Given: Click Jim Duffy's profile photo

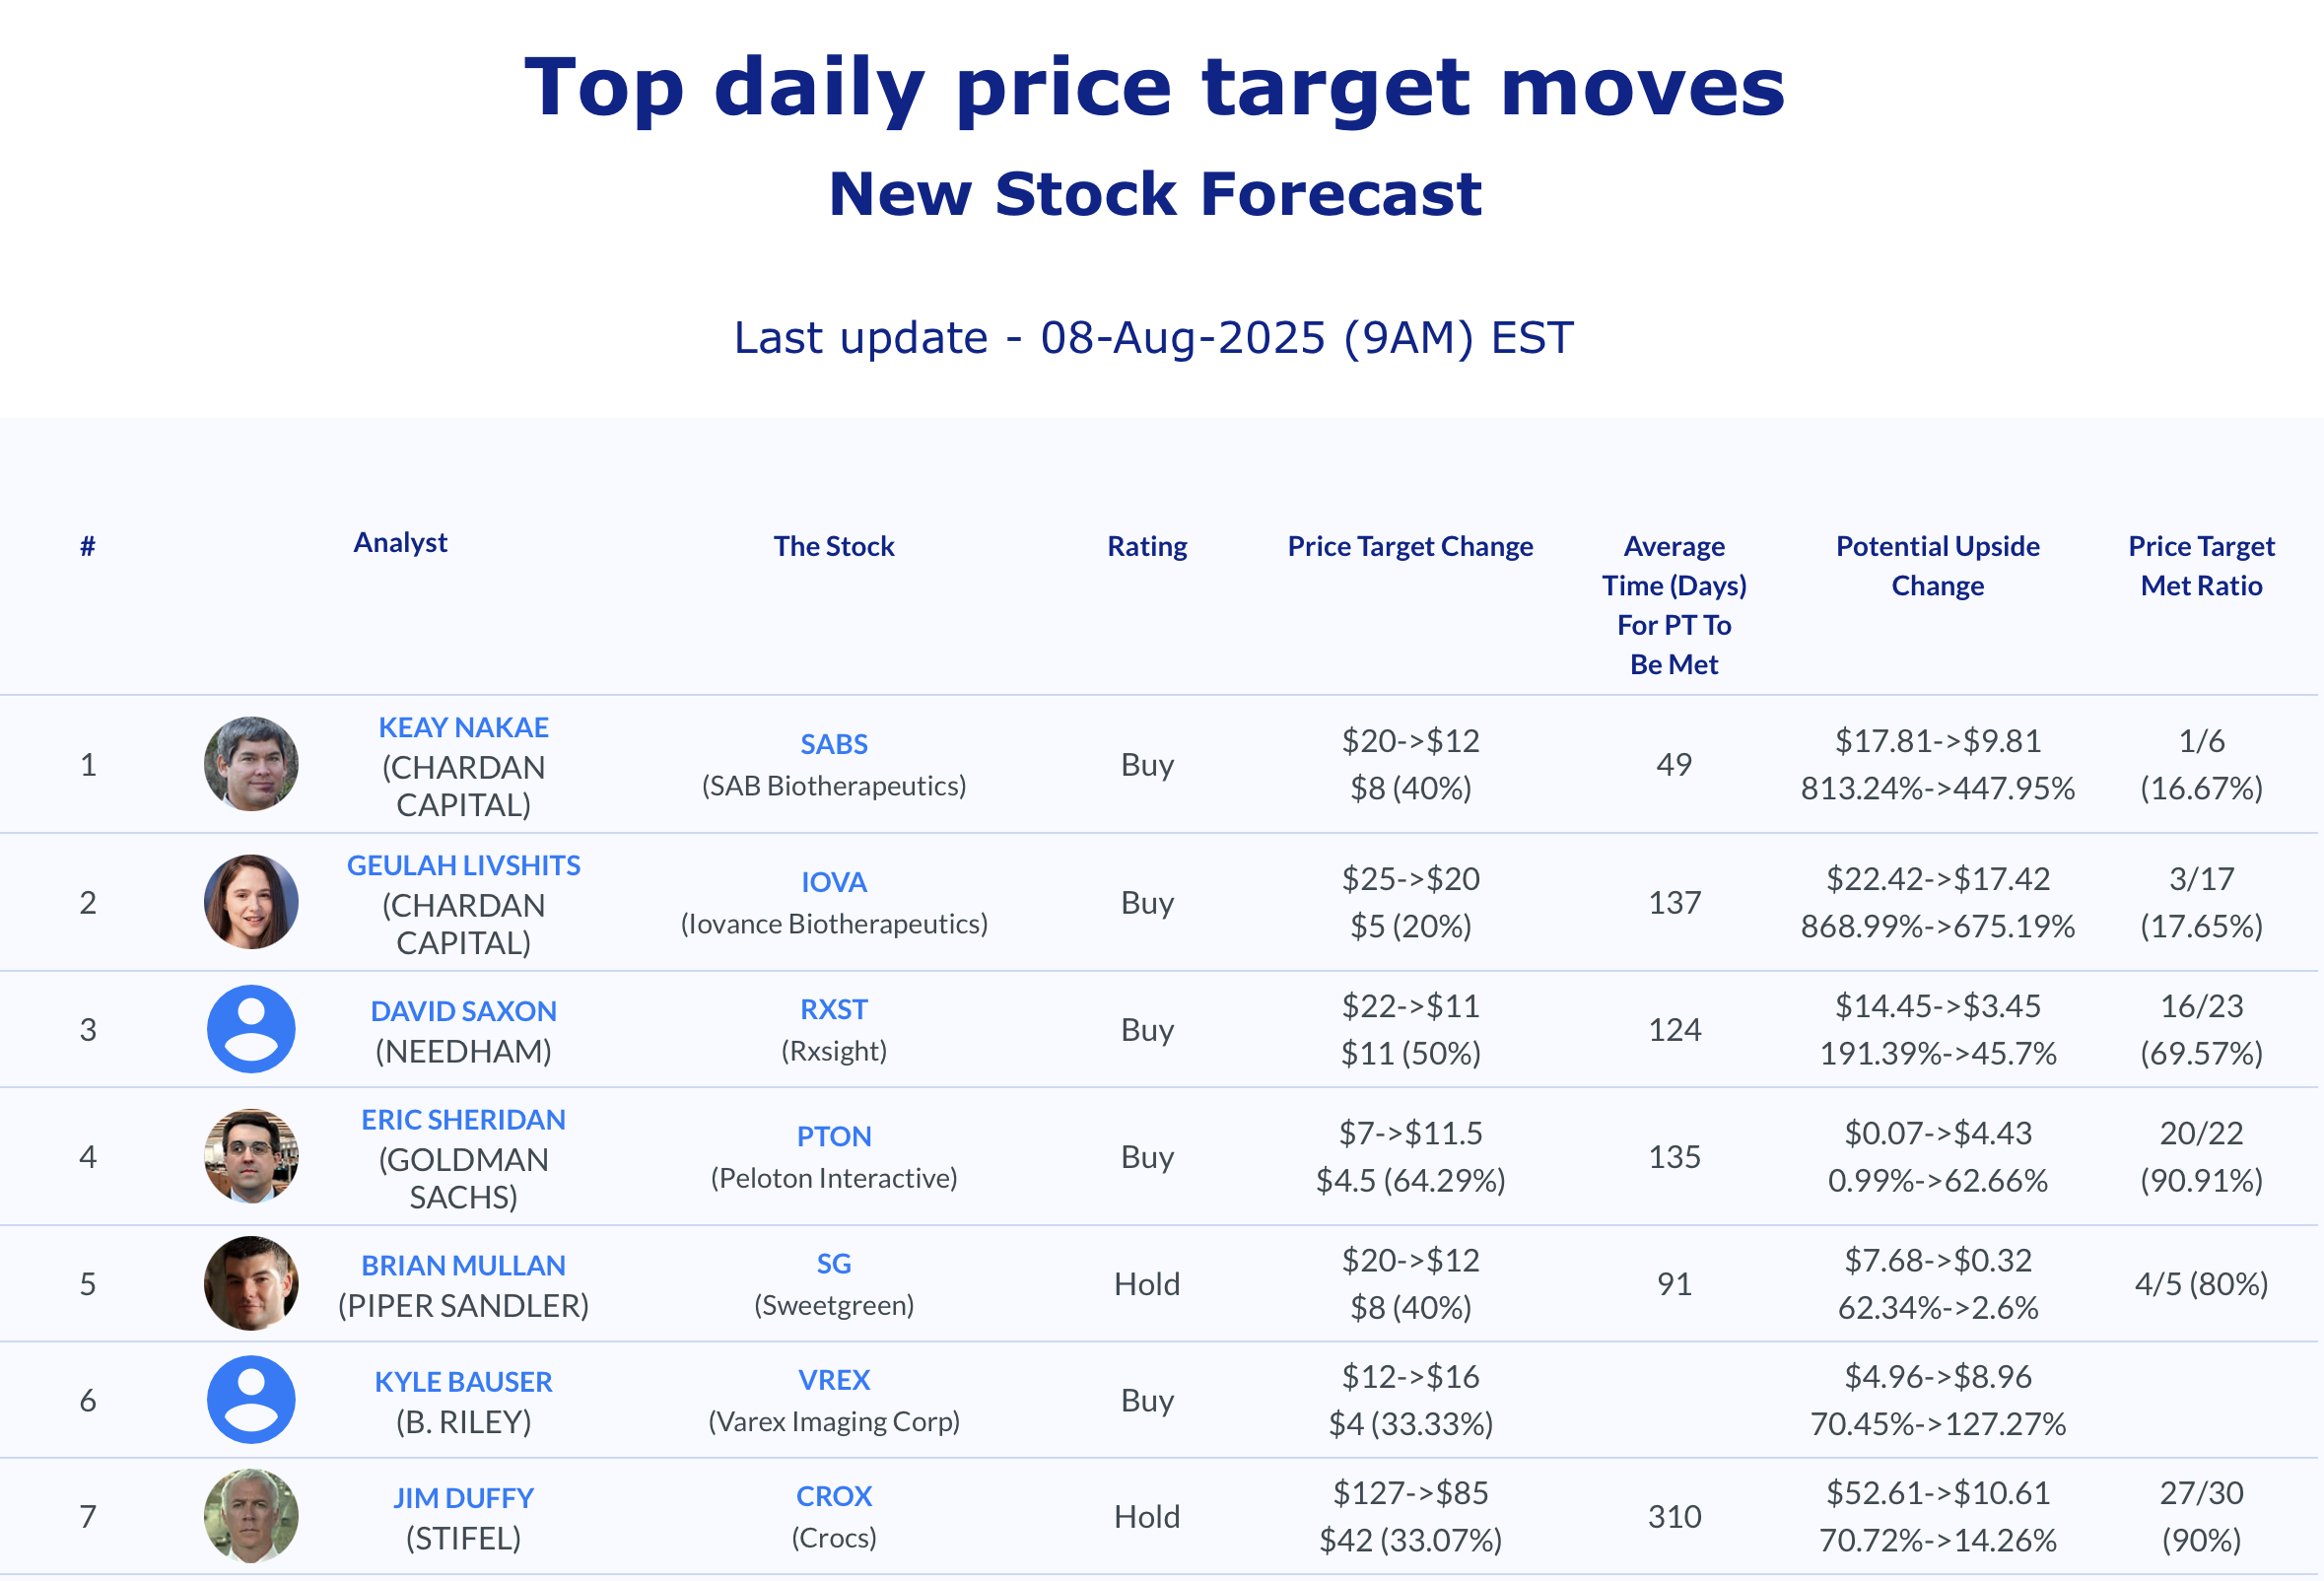Looking at the screenshot, I should (251, 1516).
